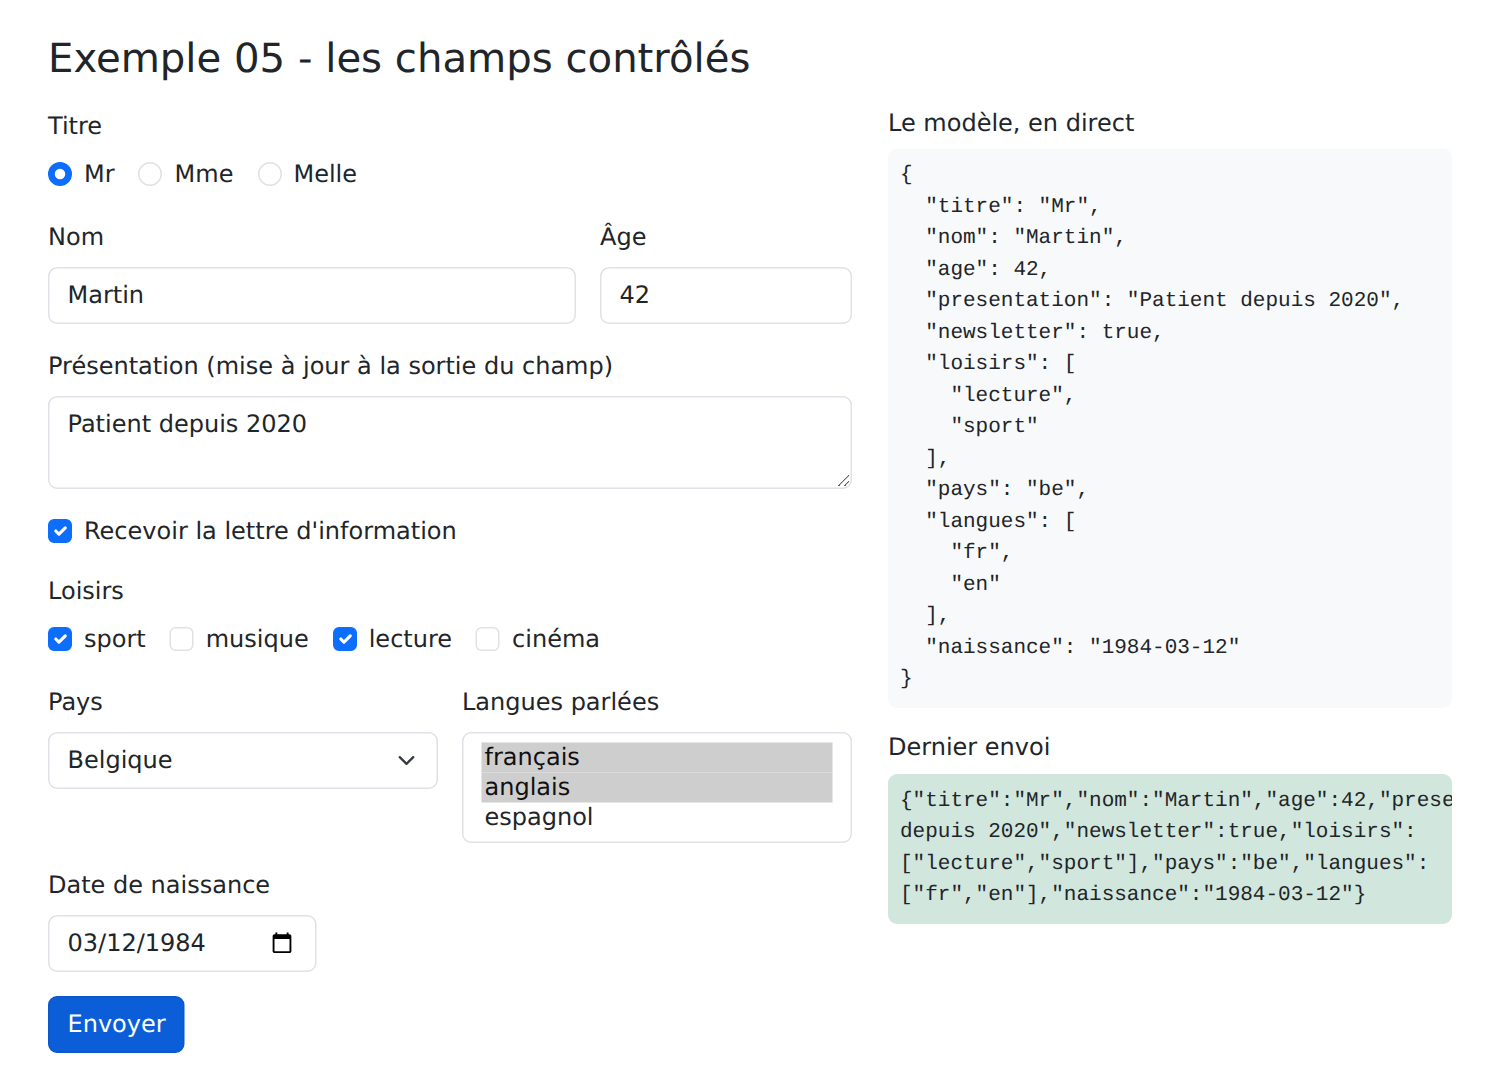This screenshot has height=1089, width=1500.
Task: Select the Mr radio button
Action: (60, 174)
